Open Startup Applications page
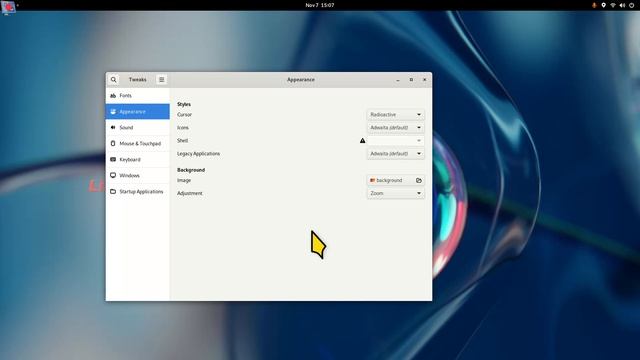Viewport: 640px width, 360px height. [x=138, y=191]
